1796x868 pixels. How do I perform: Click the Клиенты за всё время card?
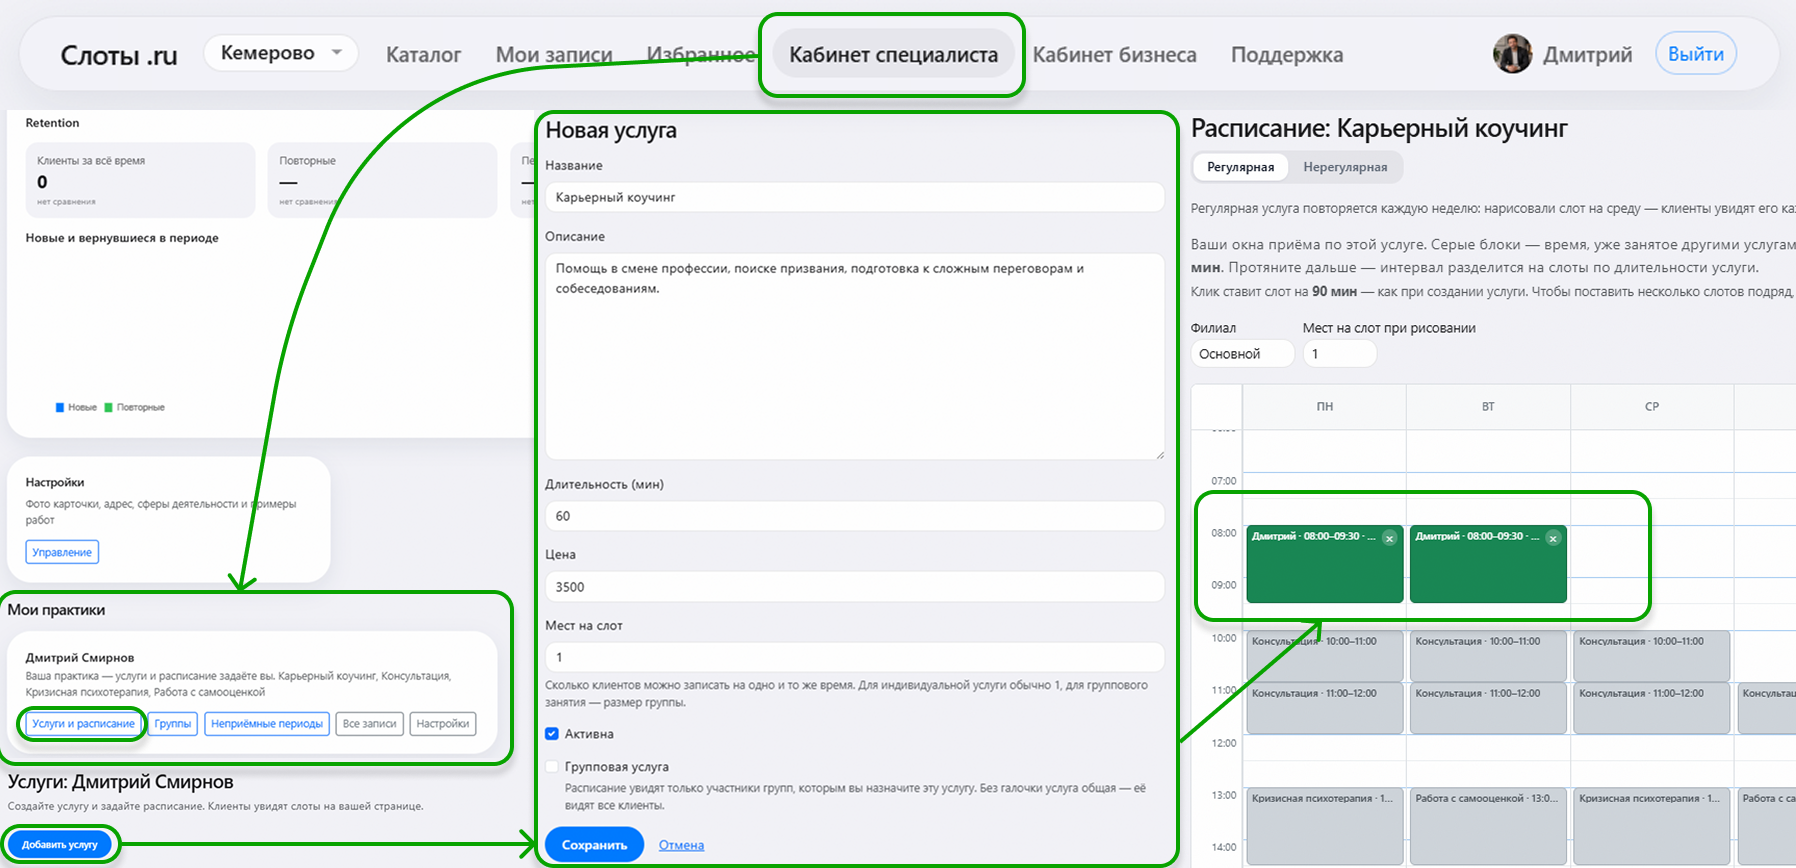(x=141, y=180)
